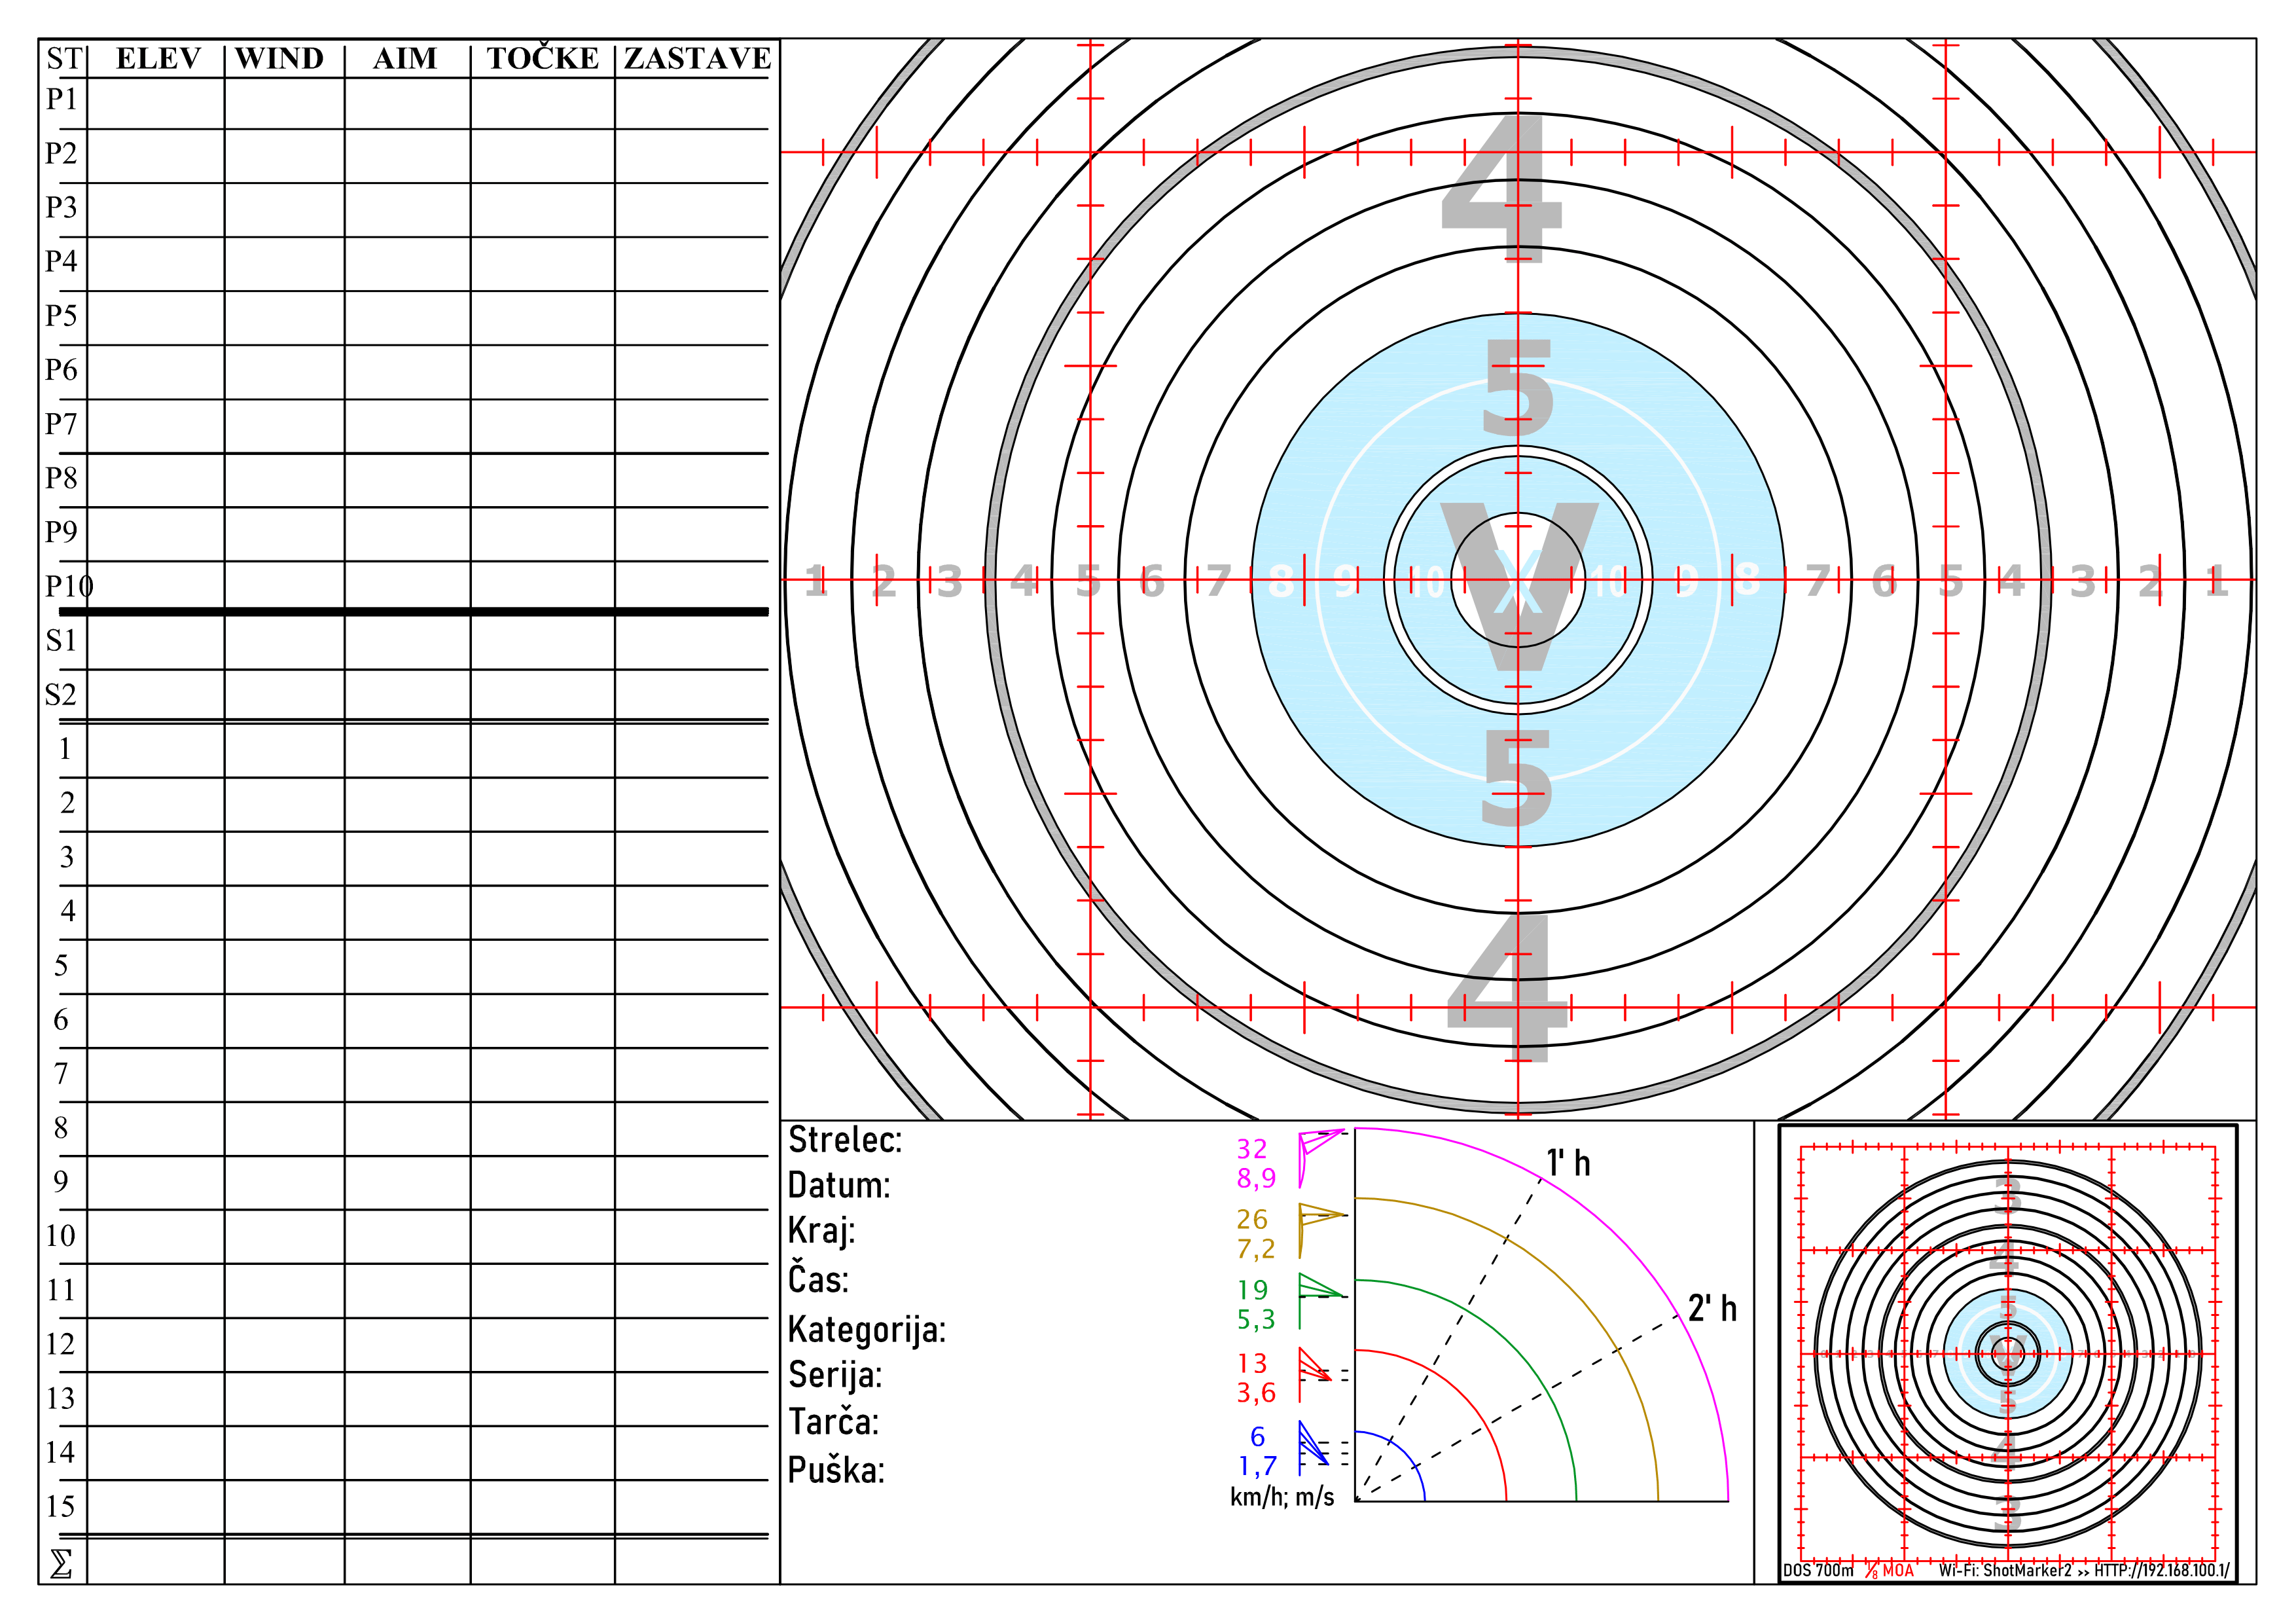This screenshot has width=2296, height=1623.
Task: Click the Tarča: label
Action: click(x=834, y=1421)
